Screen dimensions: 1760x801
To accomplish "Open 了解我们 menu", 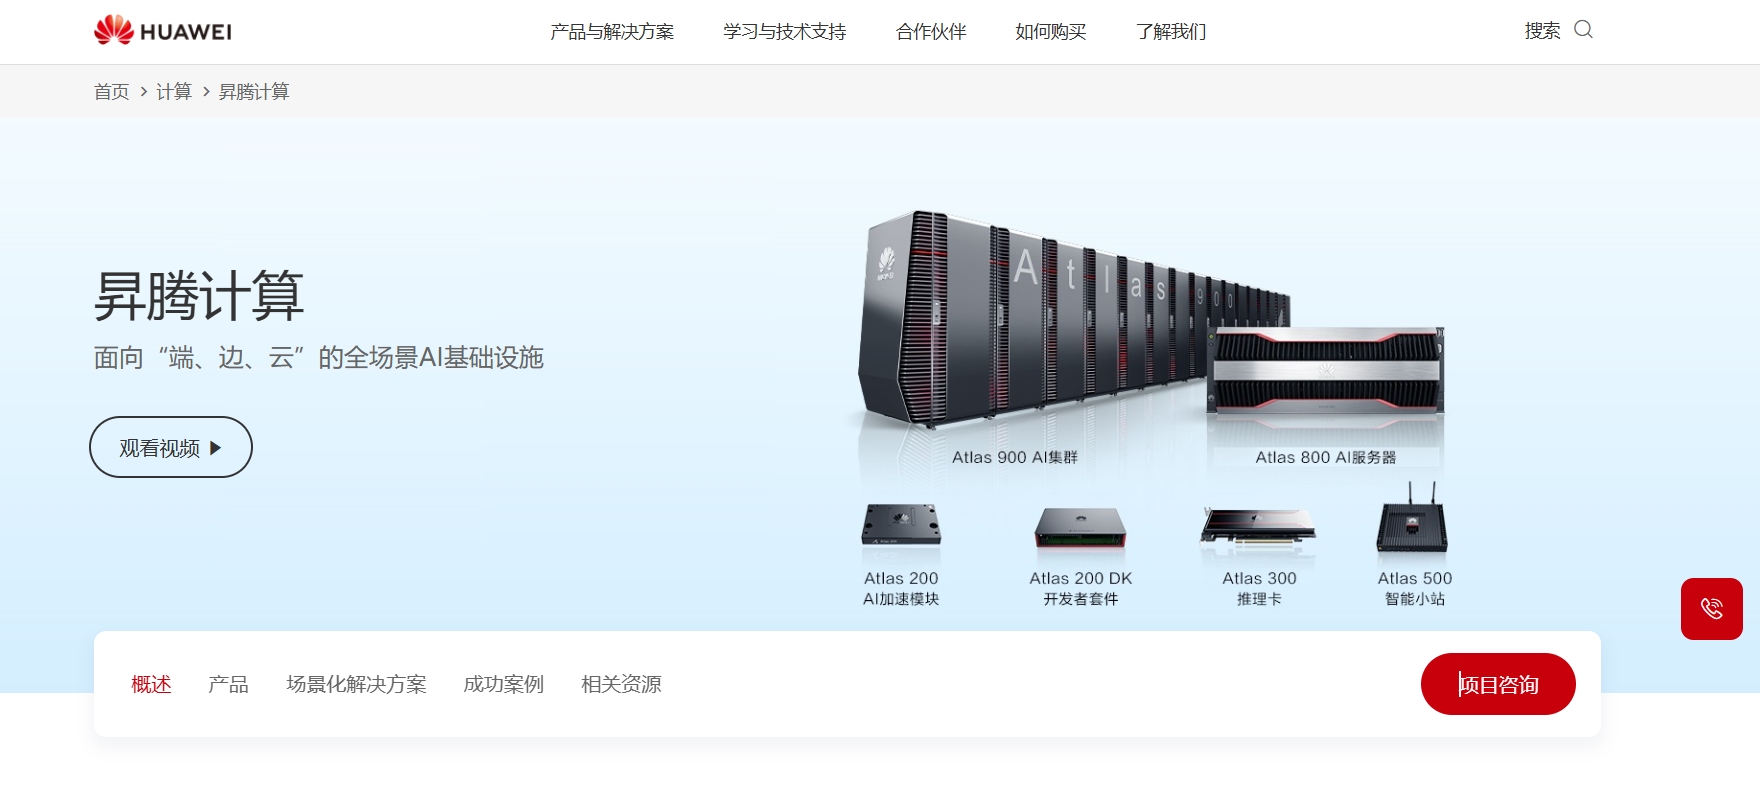I will (x=1171, y=32).
